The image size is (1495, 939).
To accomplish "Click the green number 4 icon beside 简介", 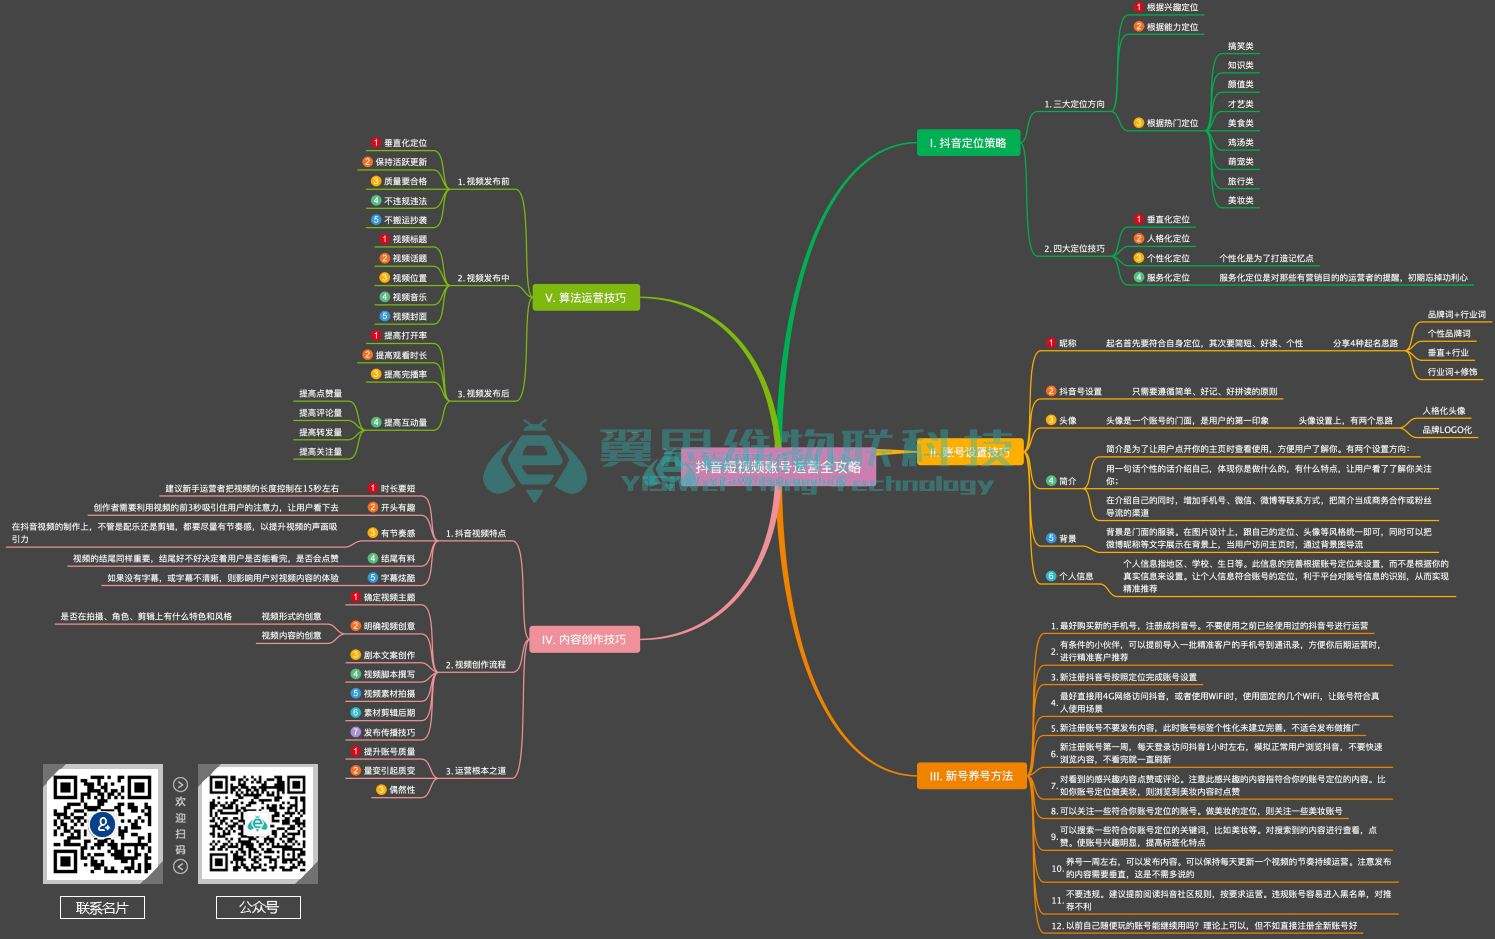I will click(x=1051, y=481).
